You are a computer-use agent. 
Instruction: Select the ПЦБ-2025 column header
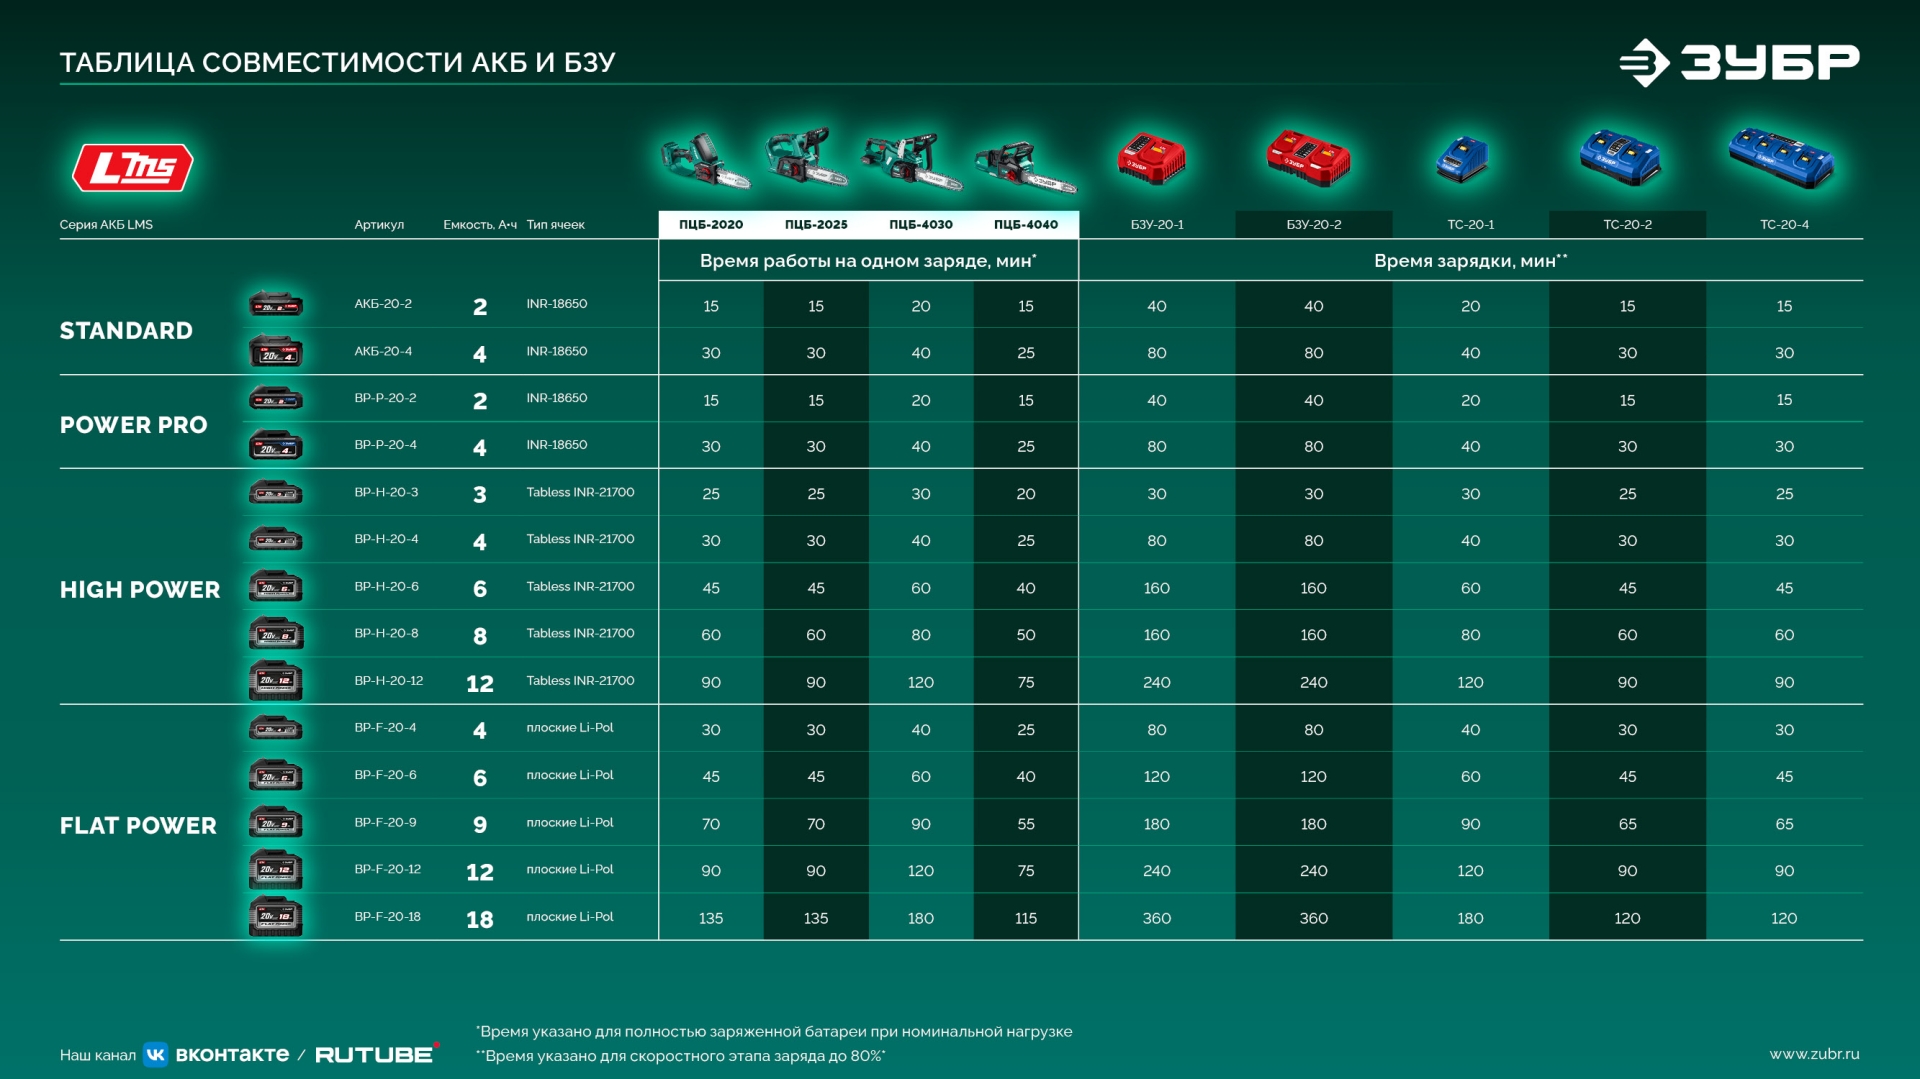(816, 225)
